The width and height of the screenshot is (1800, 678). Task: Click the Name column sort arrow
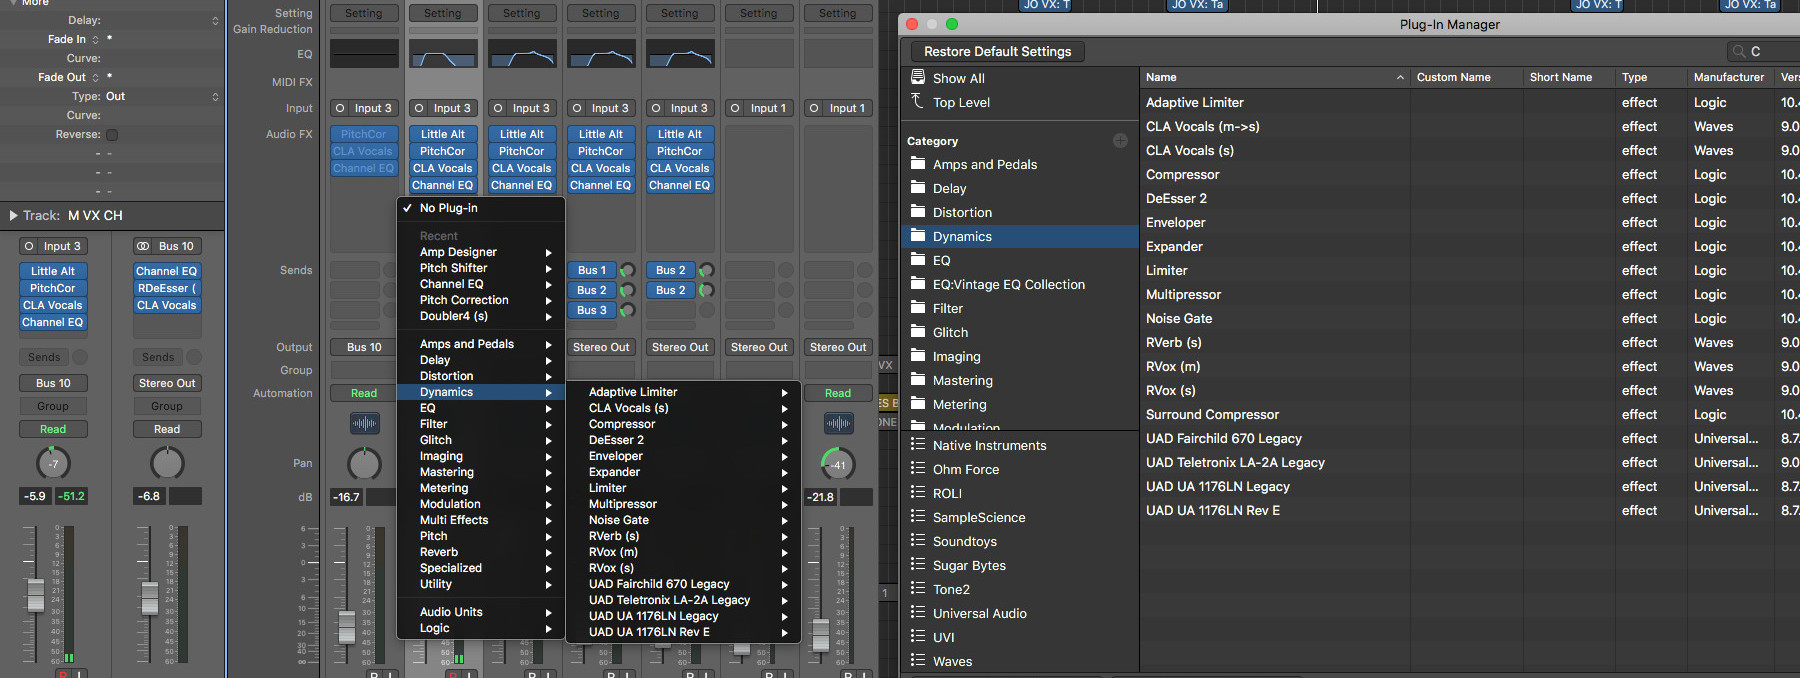[1400, 77]
